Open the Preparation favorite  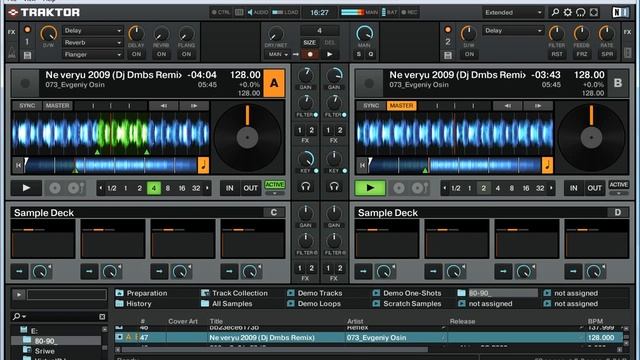tap(142, 293)
